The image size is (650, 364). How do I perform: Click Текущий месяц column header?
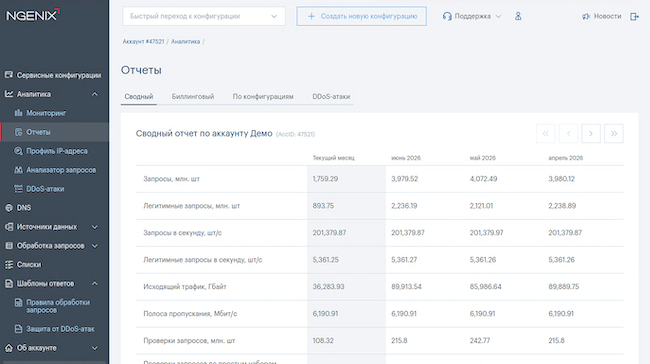coord(334,158)
